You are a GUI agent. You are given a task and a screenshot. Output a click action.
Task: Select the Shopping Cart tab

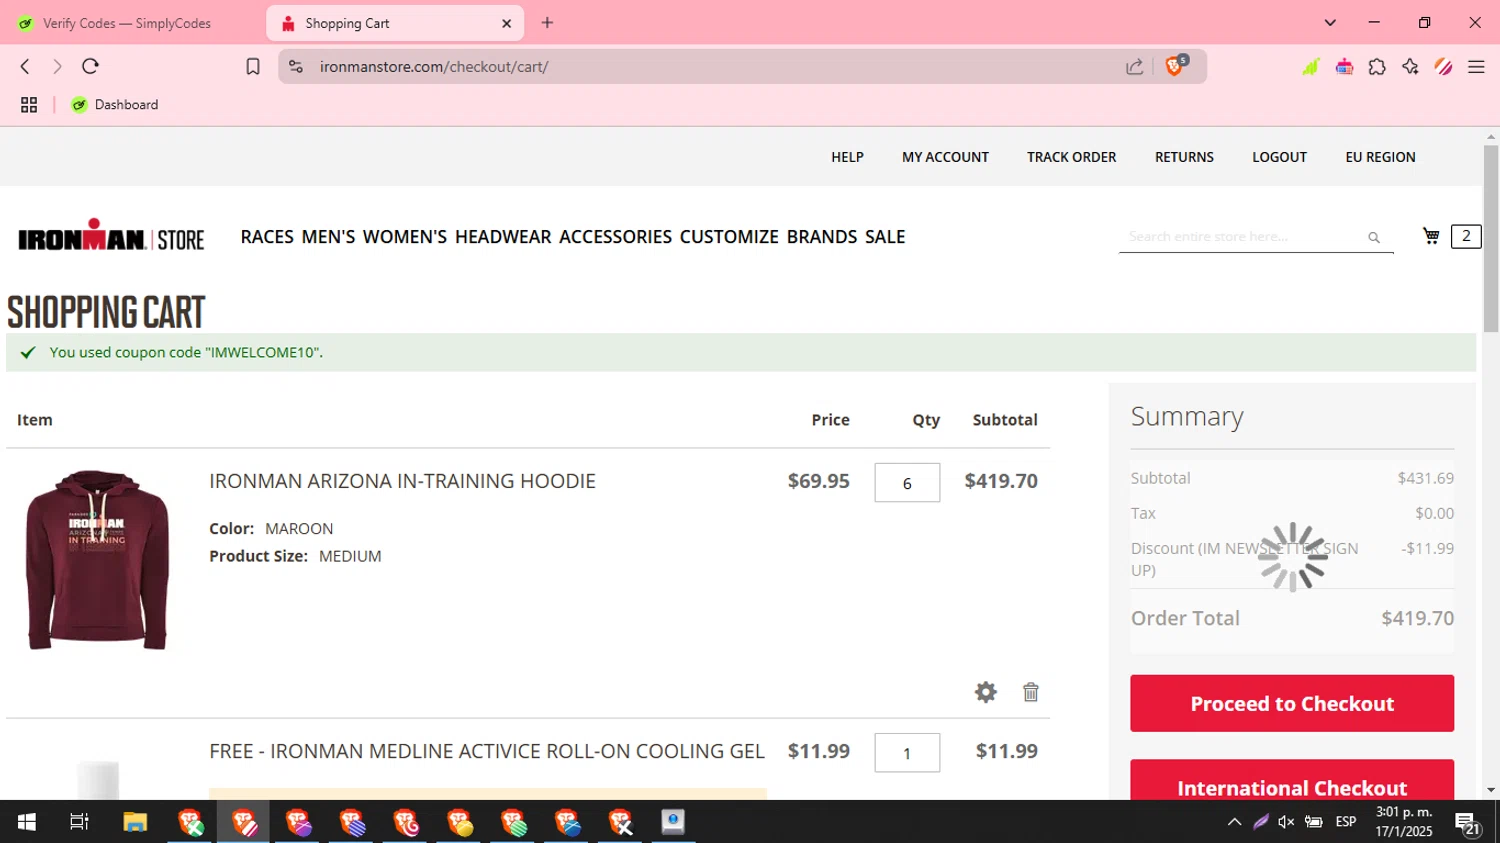[396, 23]
